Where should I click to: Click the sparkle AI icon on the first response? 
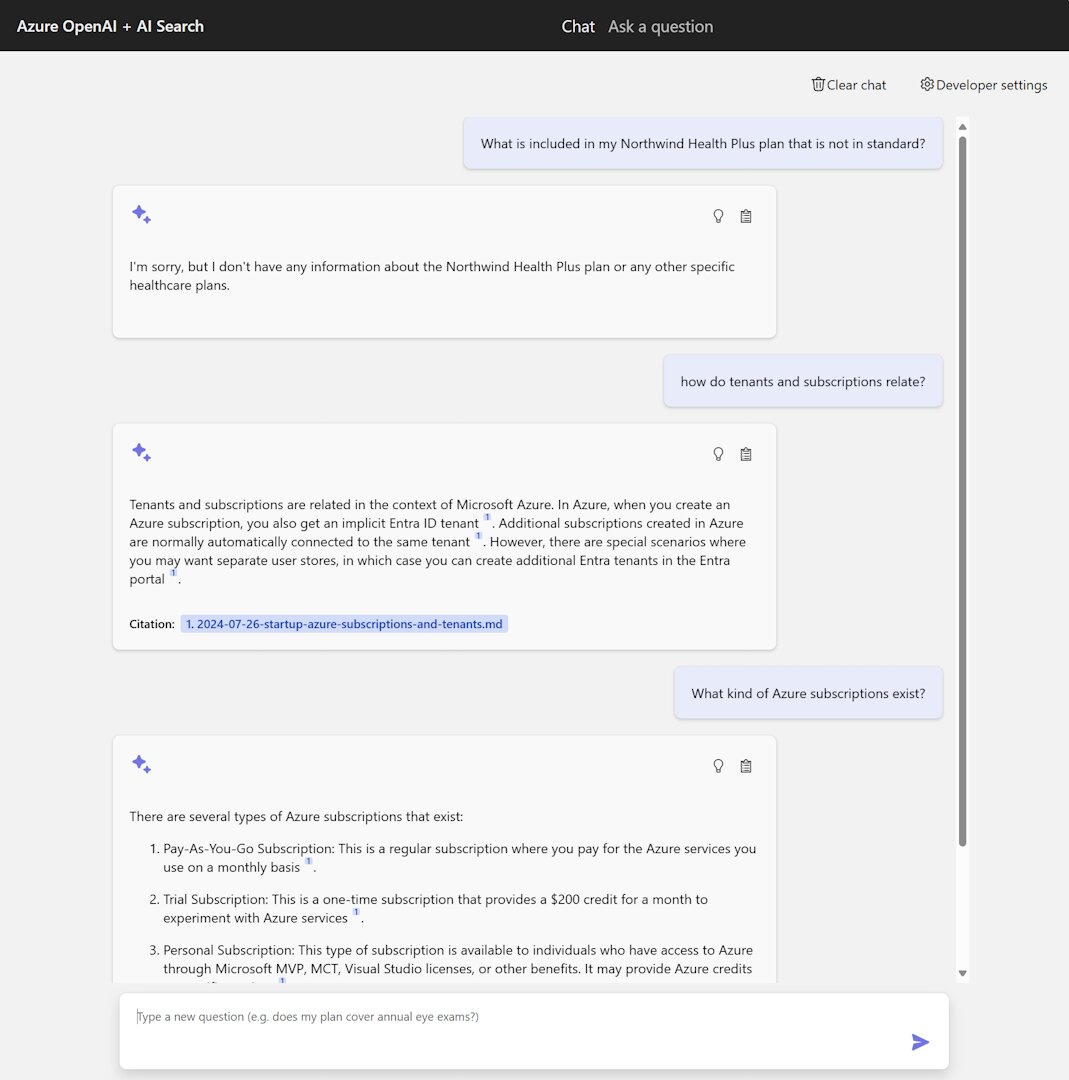(141, 214)
